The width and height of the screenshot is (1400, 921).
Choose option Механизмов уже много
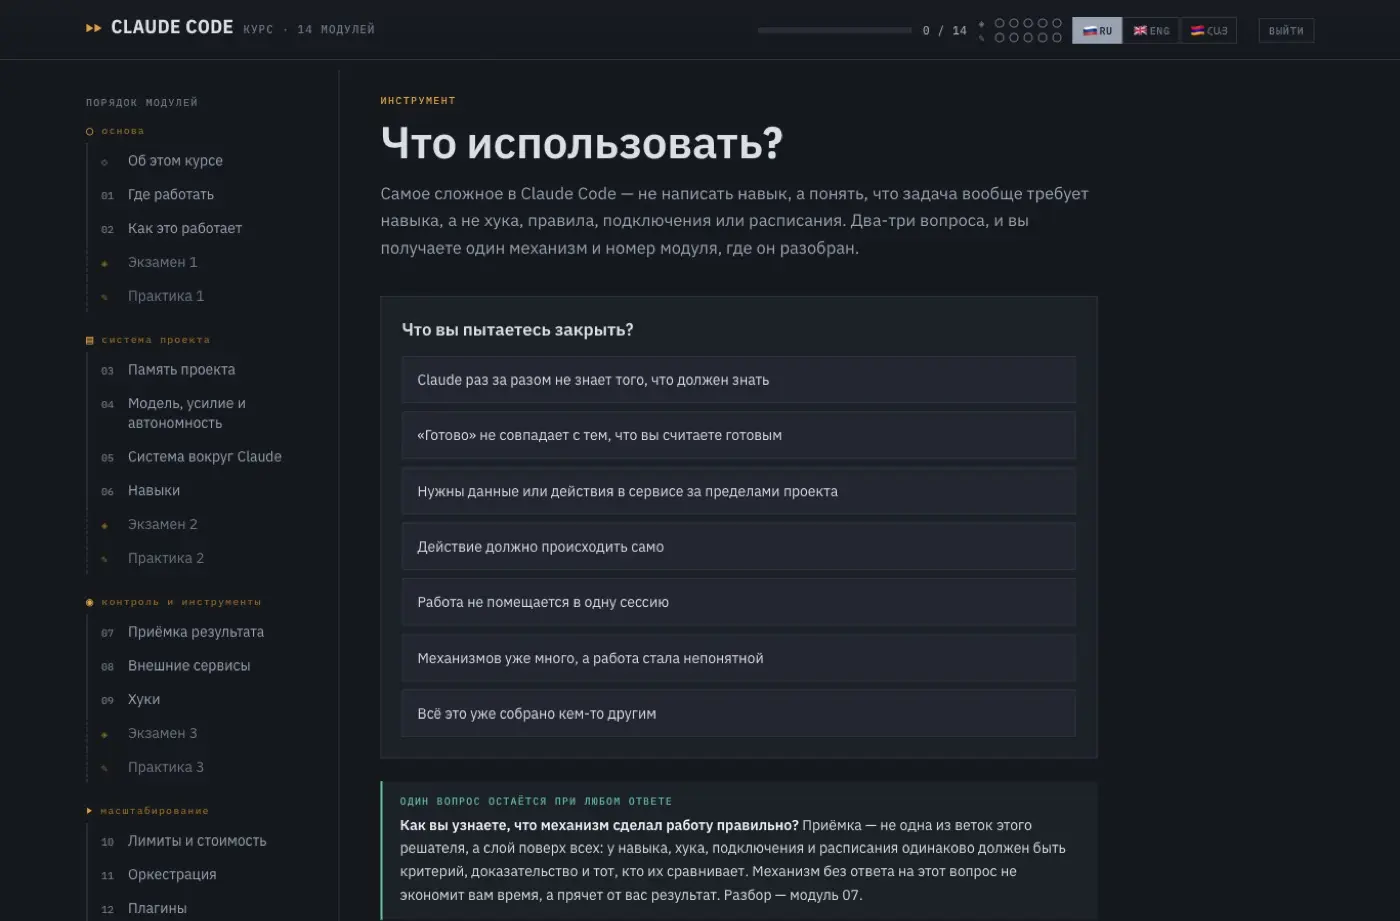[738, 658]
